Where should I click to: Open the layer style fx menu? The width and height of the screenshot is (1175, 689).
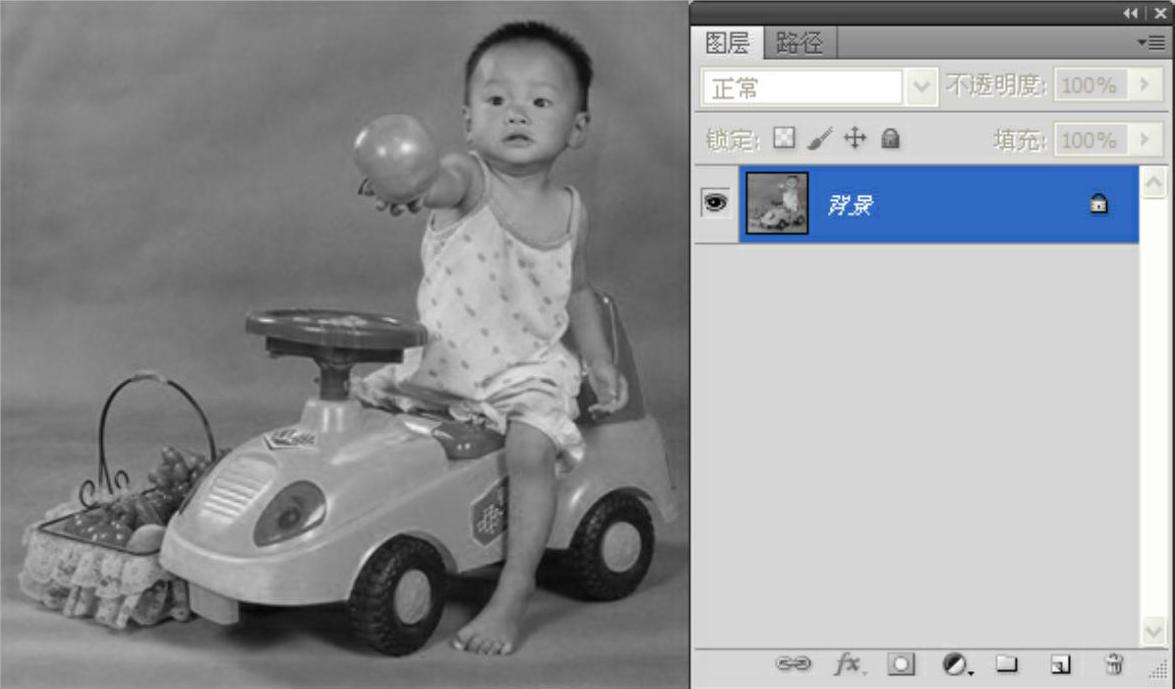tap(848, 664)
